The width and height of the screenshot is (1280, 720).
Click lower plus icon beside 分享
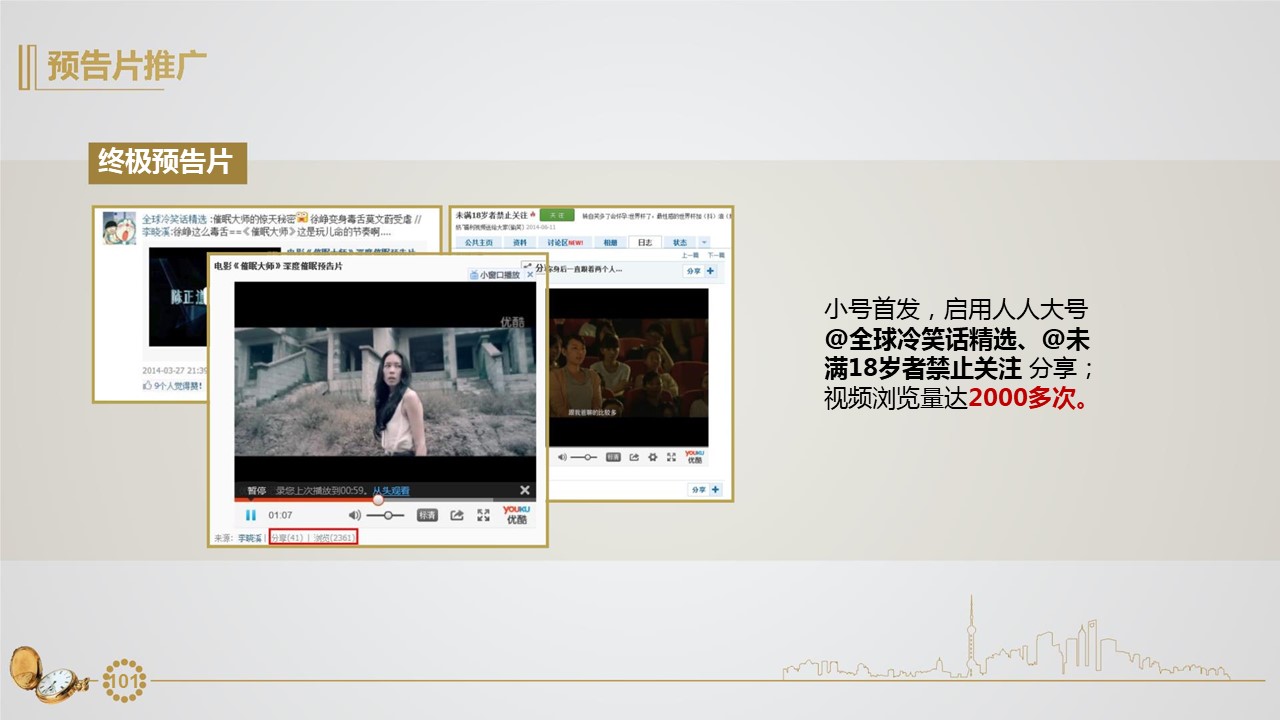click(716, 489)
